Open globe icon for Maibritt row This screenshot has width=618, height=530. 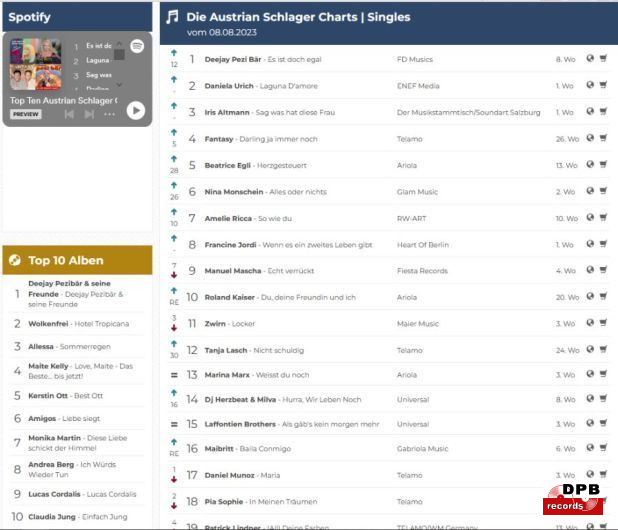(x=590, y=448)
